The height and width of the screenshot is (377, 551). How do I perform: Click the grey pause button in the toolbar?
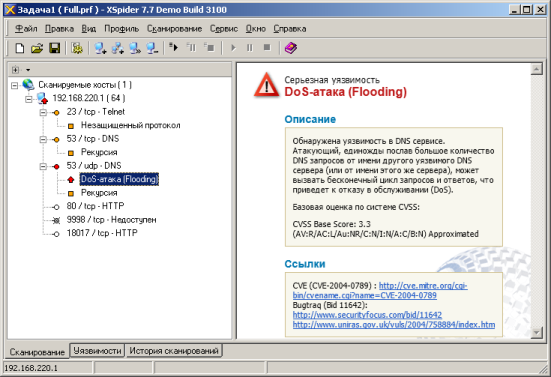tap(250, 47)
